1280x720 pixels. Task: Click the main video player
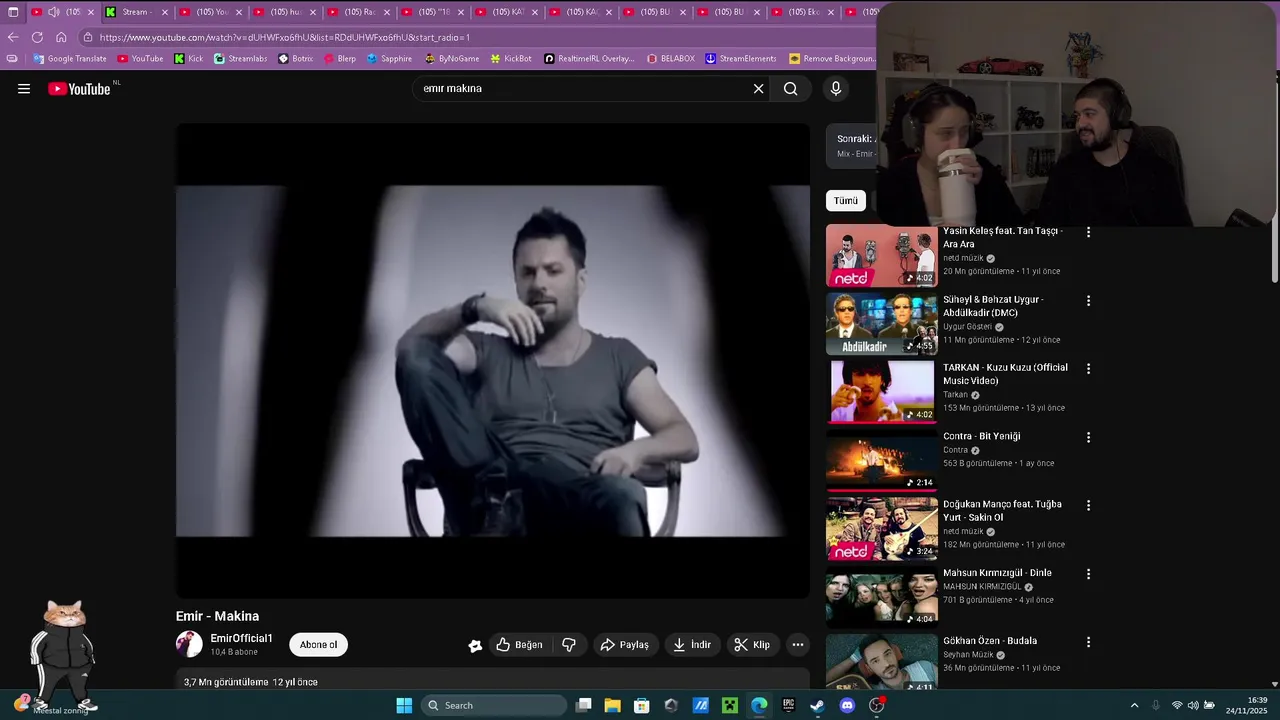coord(493,361)
